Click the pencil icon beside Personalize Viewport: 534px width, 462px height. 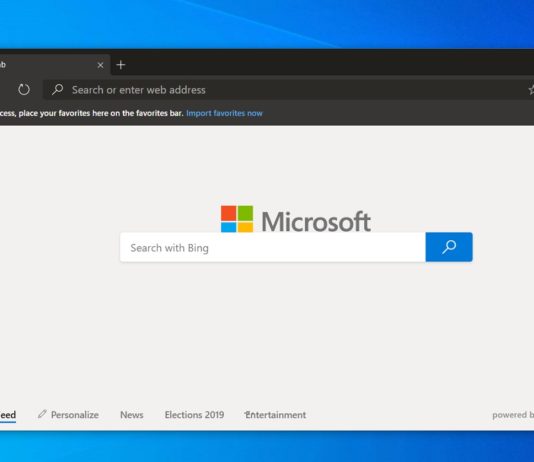coord(42,414)
